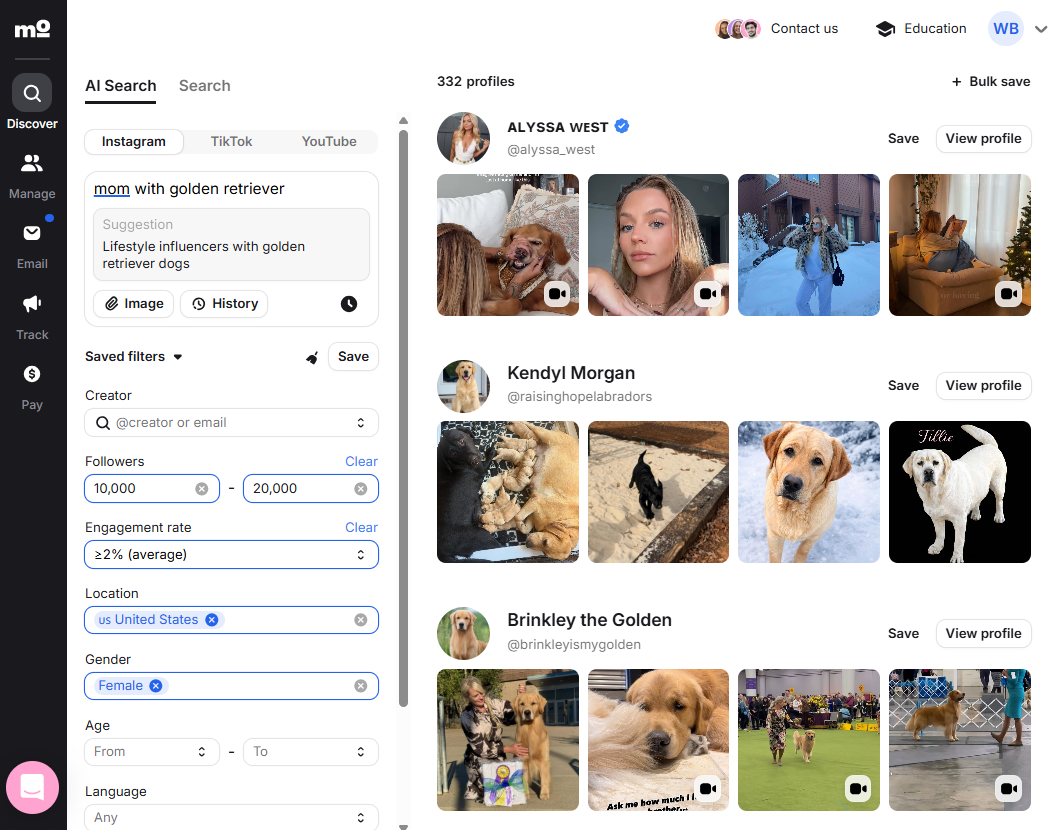
Task: Click the Contact us link
Action: point(804,29)
